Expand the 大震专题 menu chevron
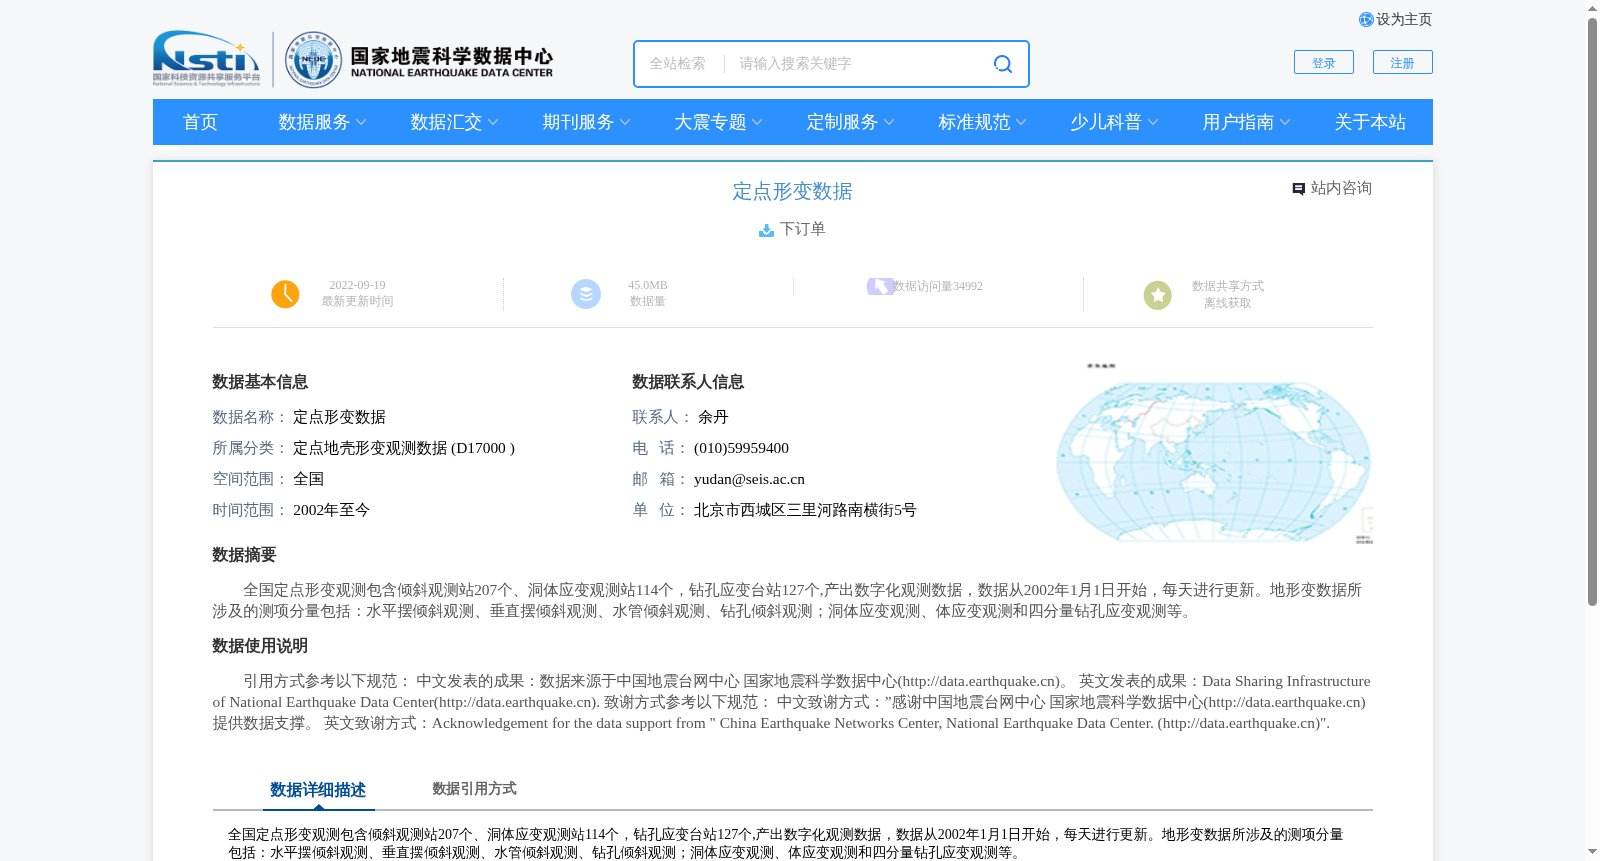This screenshot has width=1600, height=861. (757, 123)
